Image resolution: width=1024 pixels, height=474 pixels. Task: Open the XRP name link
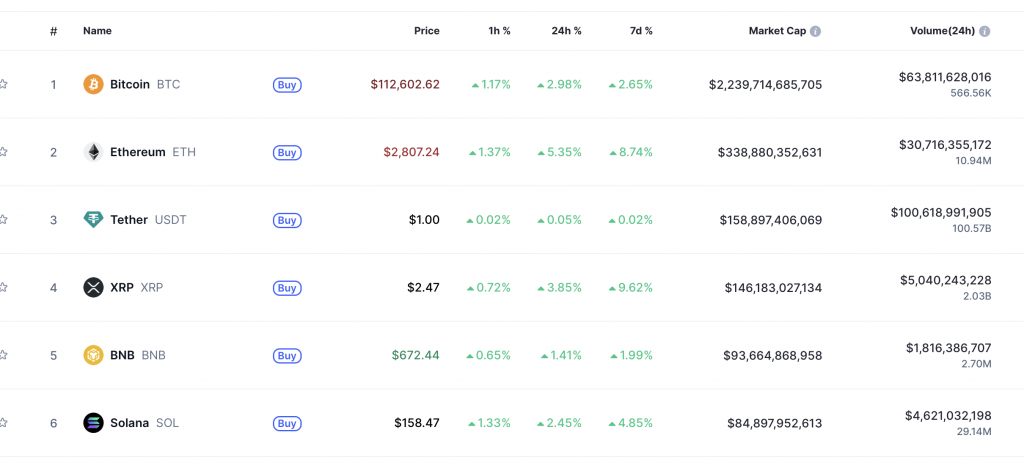[x=121, y=287]
